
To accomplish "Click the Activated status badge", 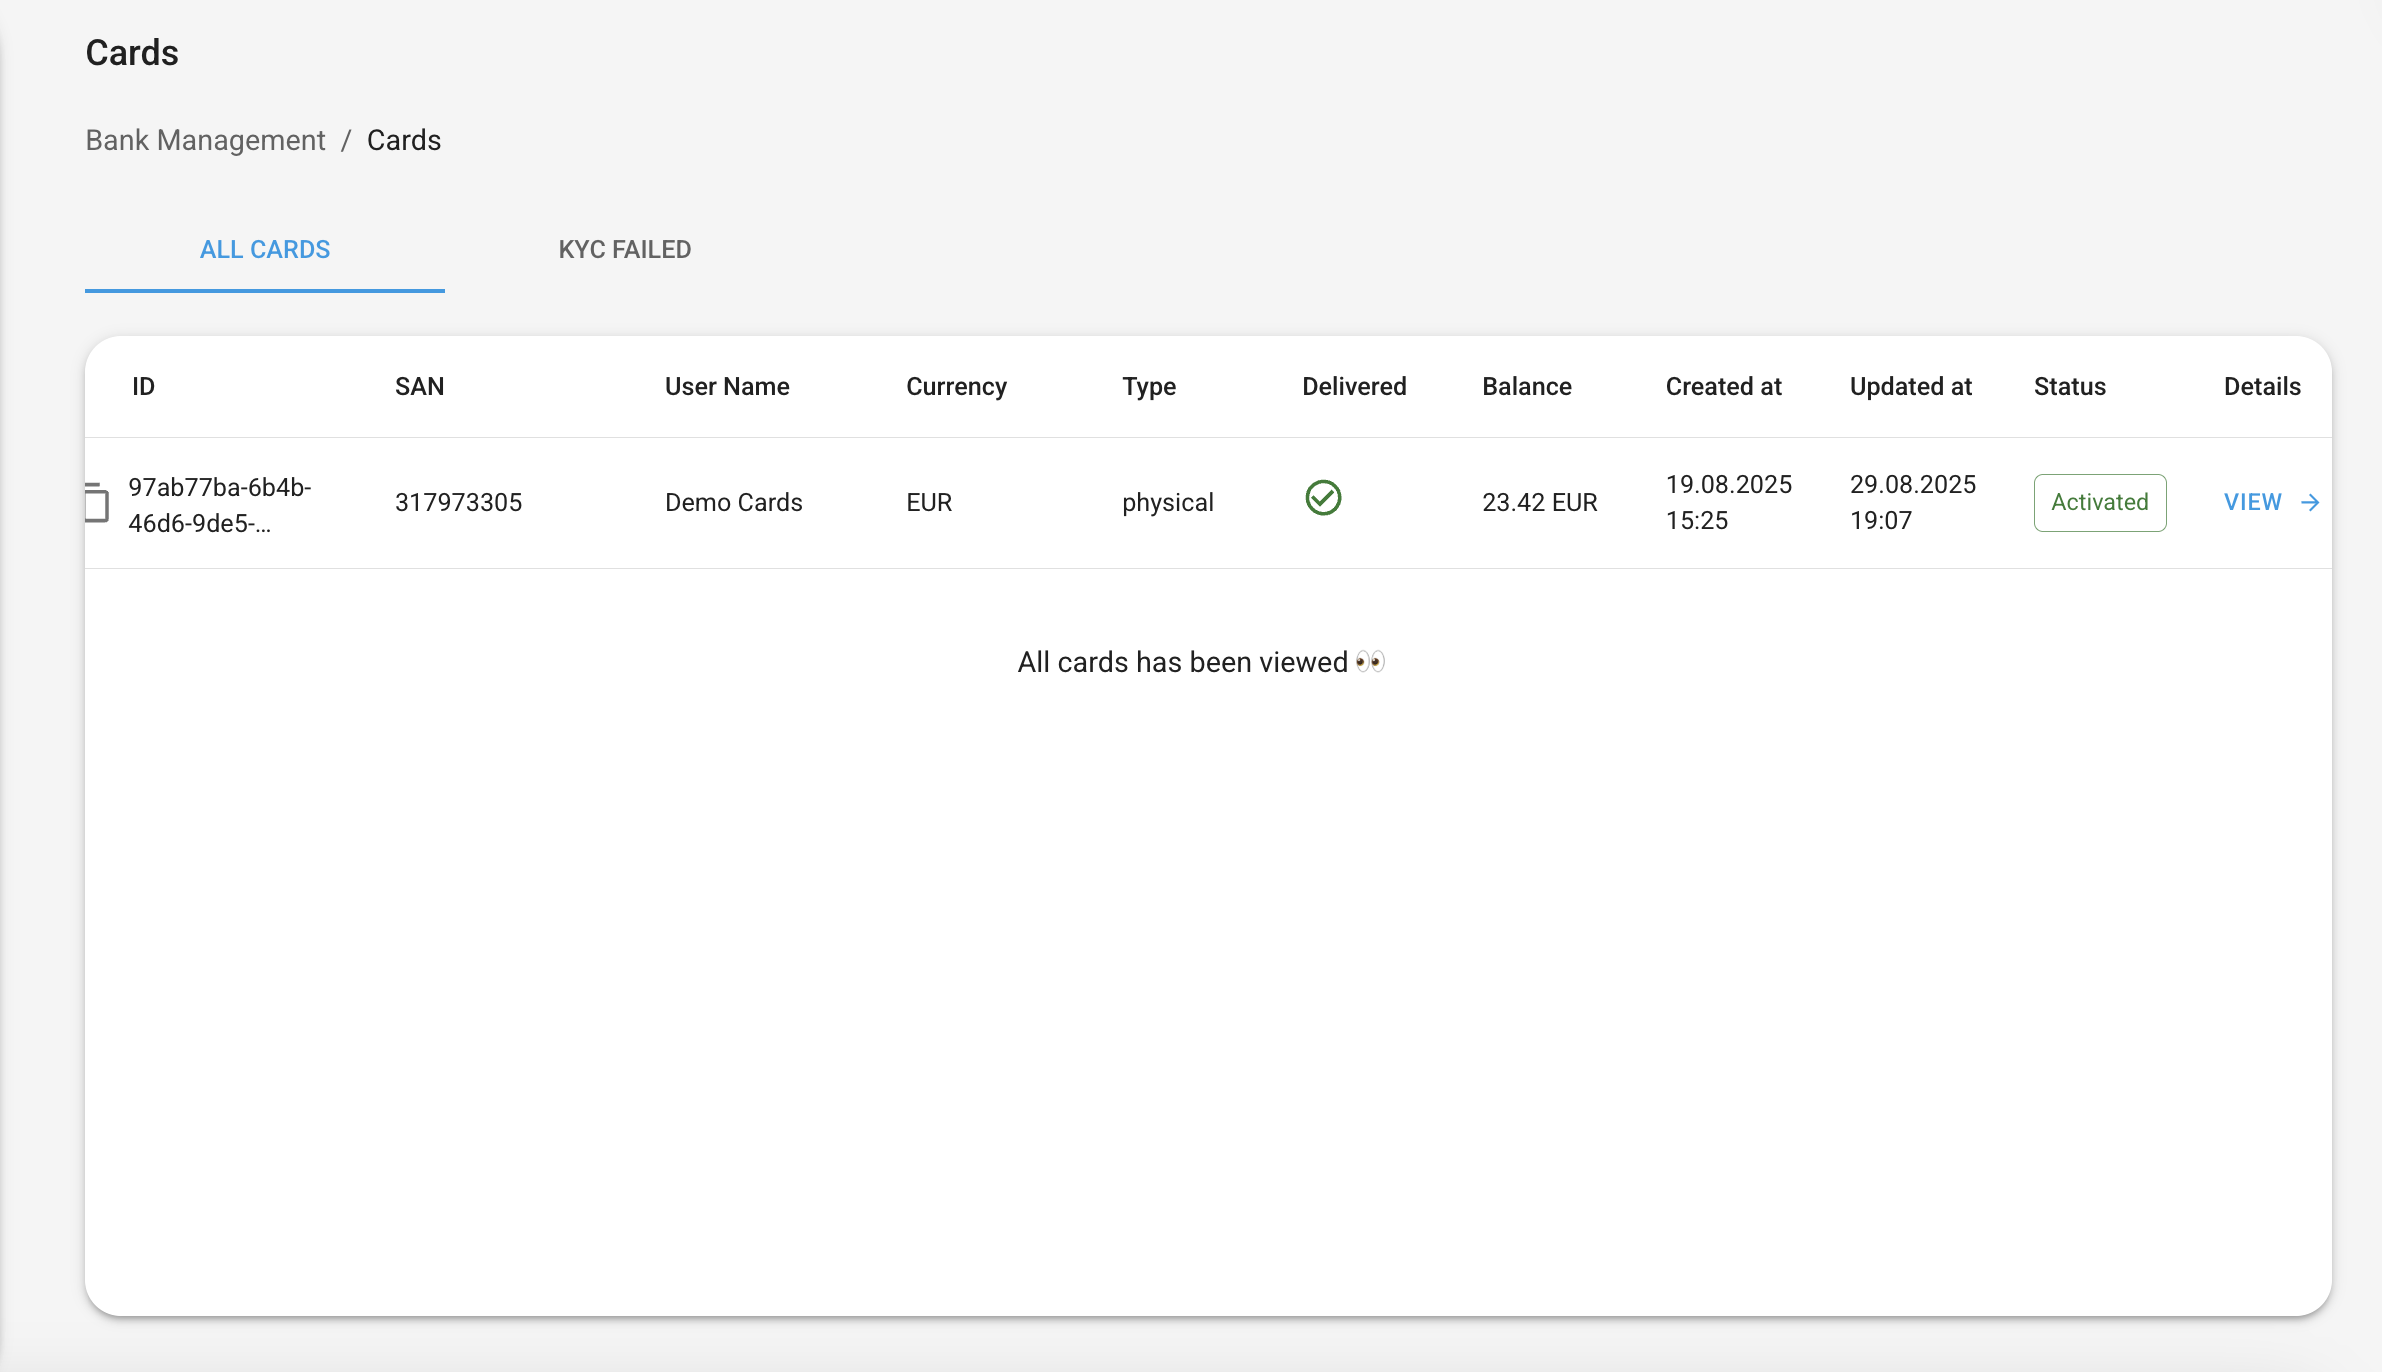I will 2099,502.
